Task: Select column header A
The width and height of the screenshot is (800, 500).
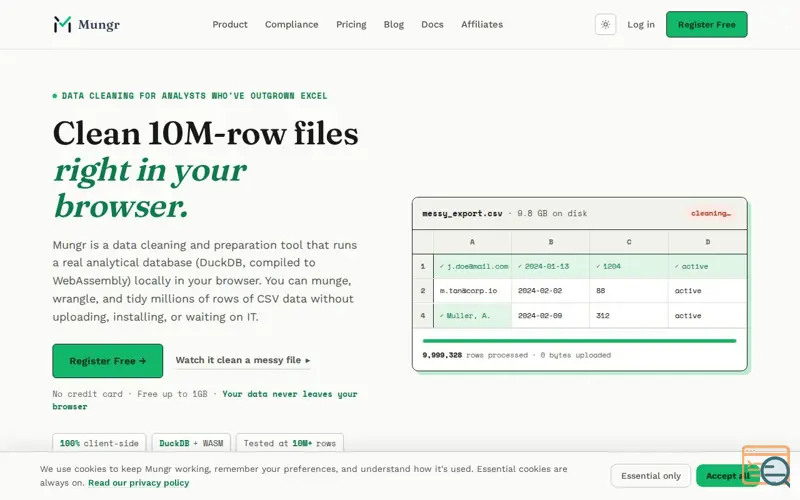Action: (472, 242)
